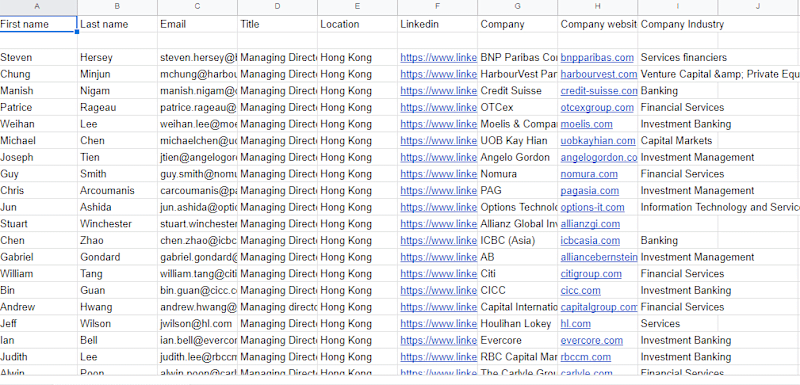This screenshot has height=385, width=800.
Task: Select Hong Kong location in Judith row
Action: point(358,357)
